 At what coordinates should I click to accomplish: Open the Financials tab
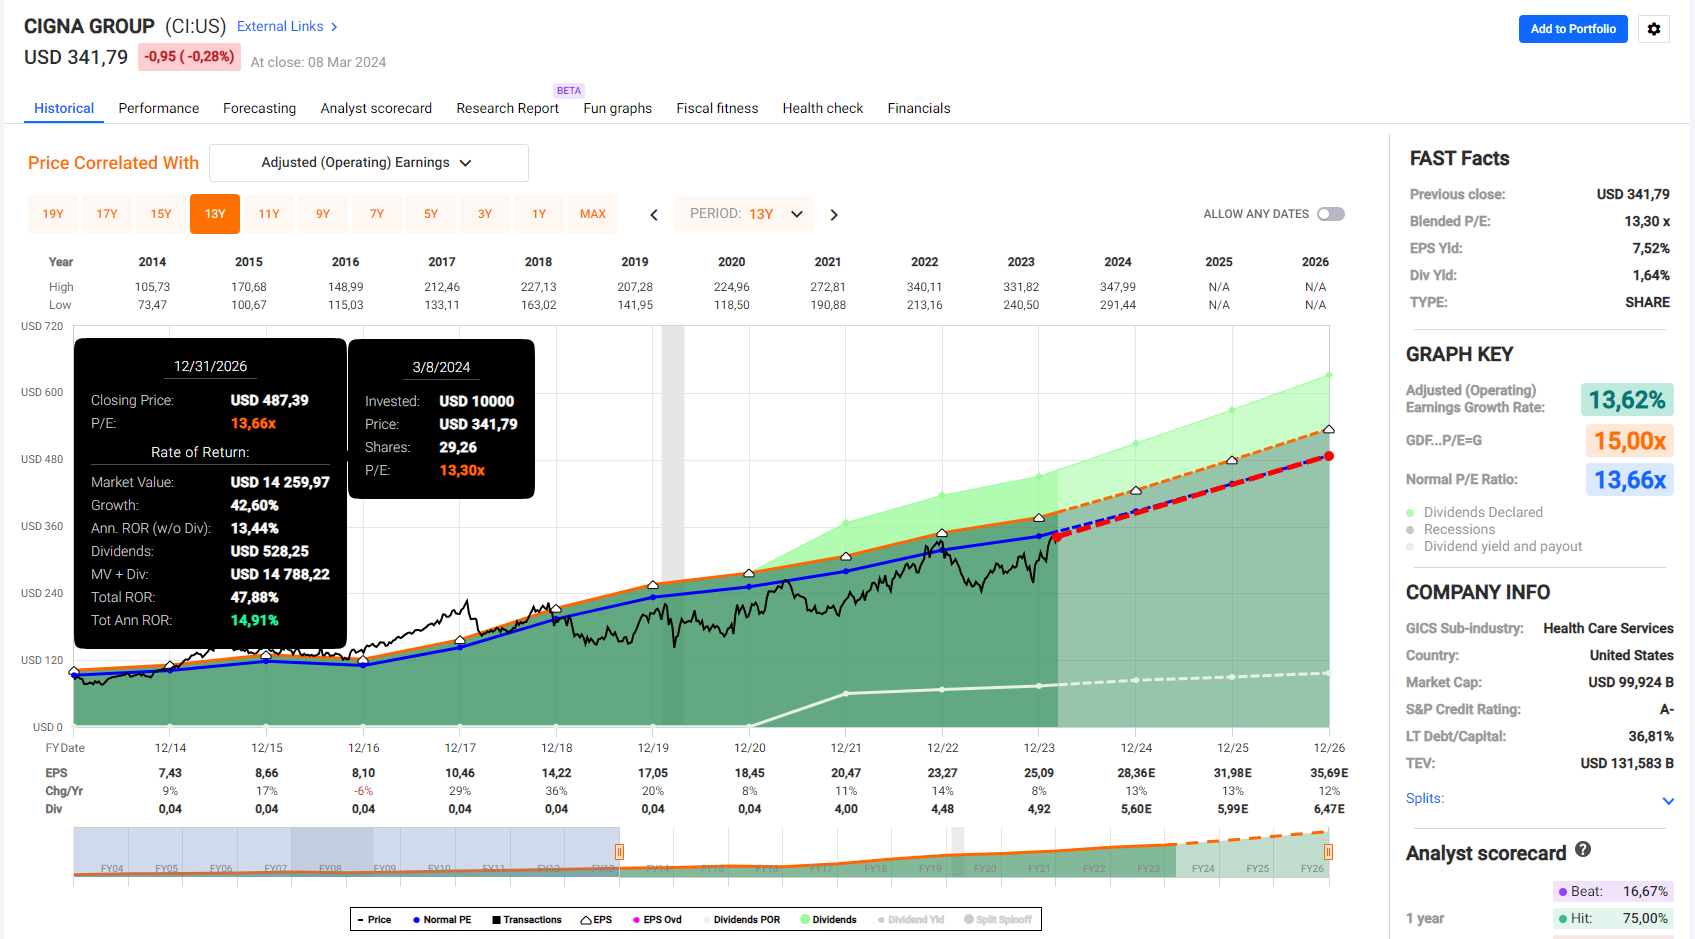[x=919, y=108]
